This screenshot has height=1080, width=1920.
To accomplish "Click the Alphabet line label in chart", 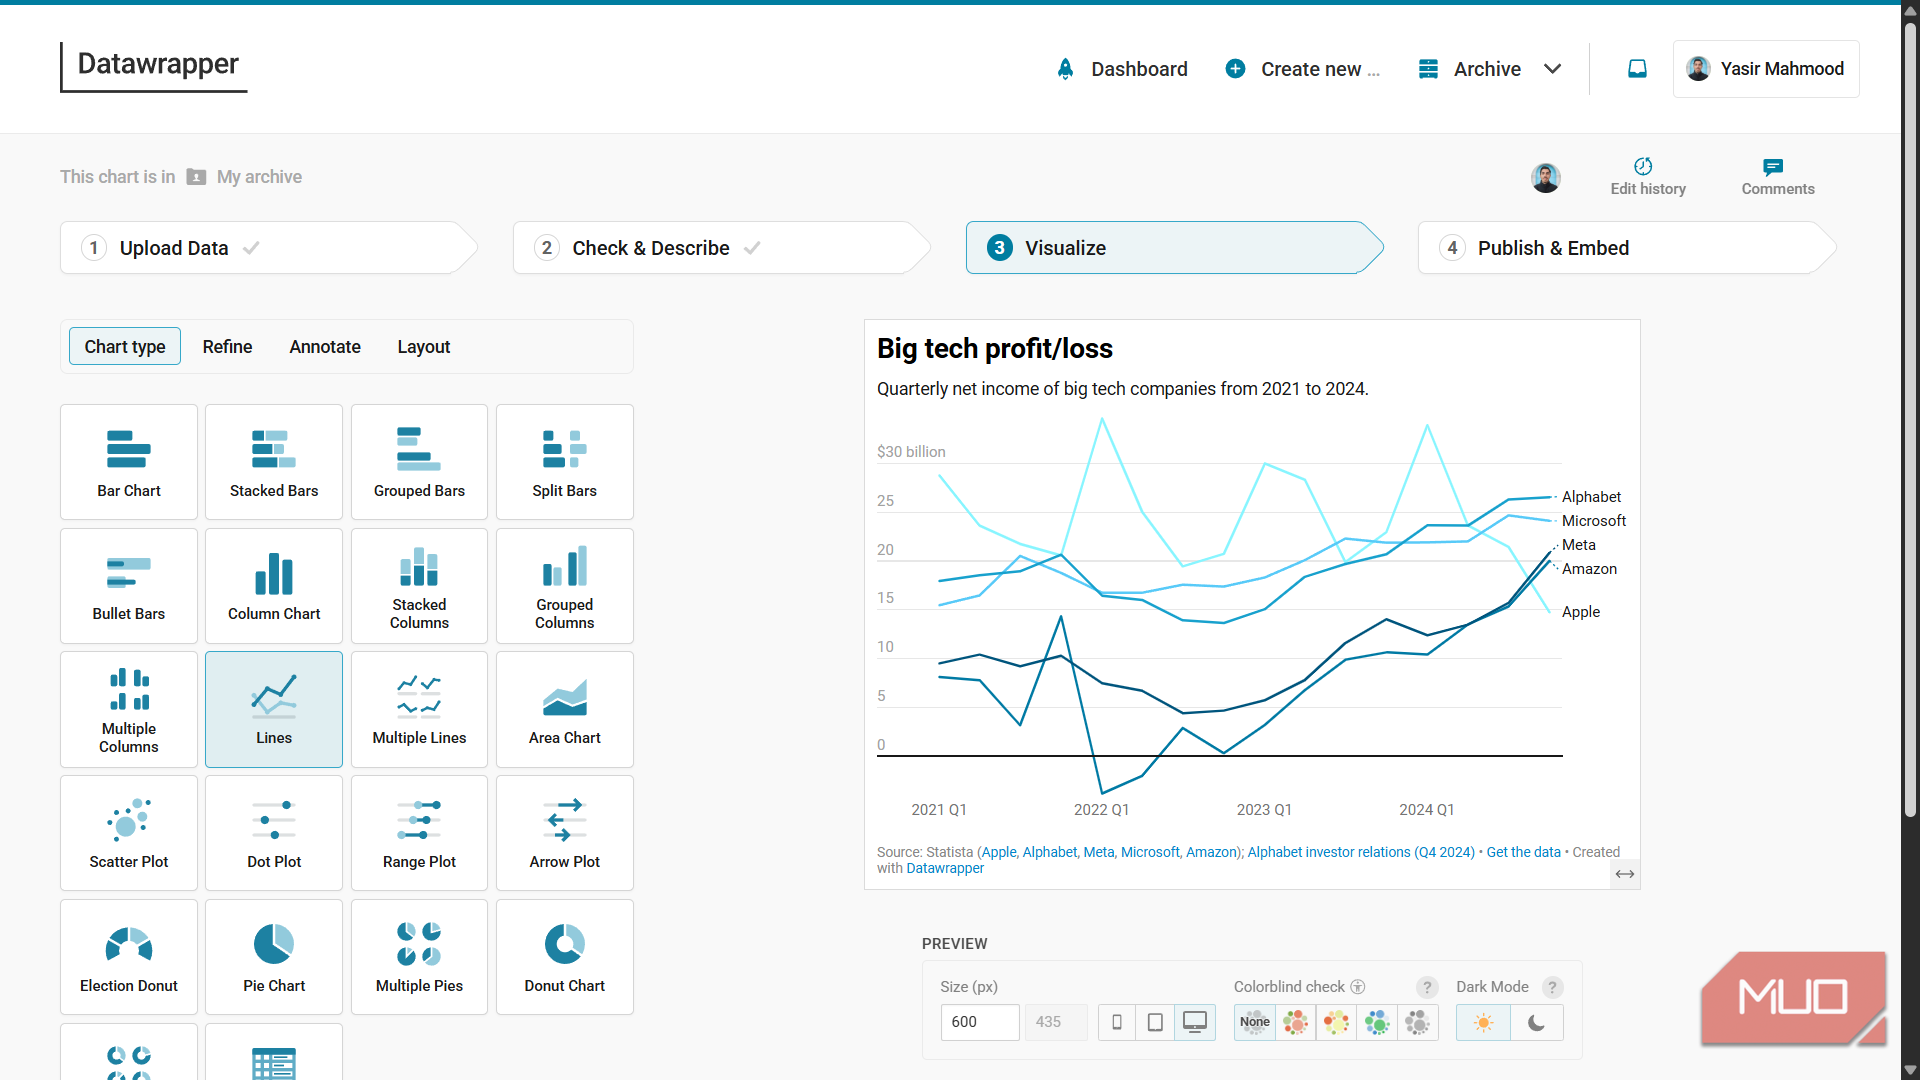I will [x=1591, y=497].
